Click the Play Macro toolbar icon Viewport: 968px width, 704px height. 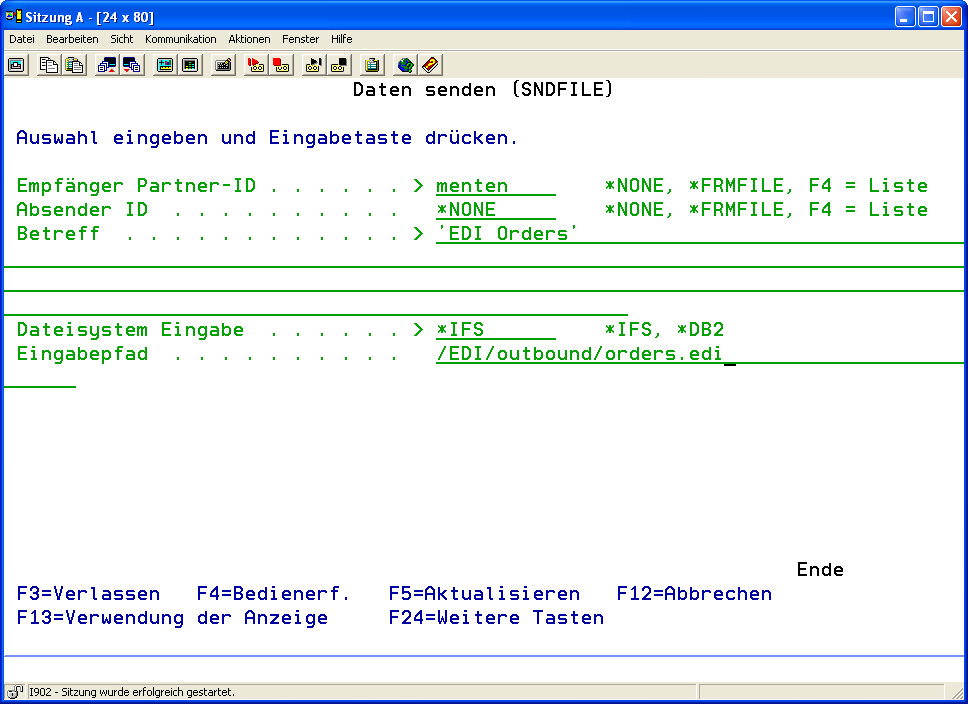point(314,65)
